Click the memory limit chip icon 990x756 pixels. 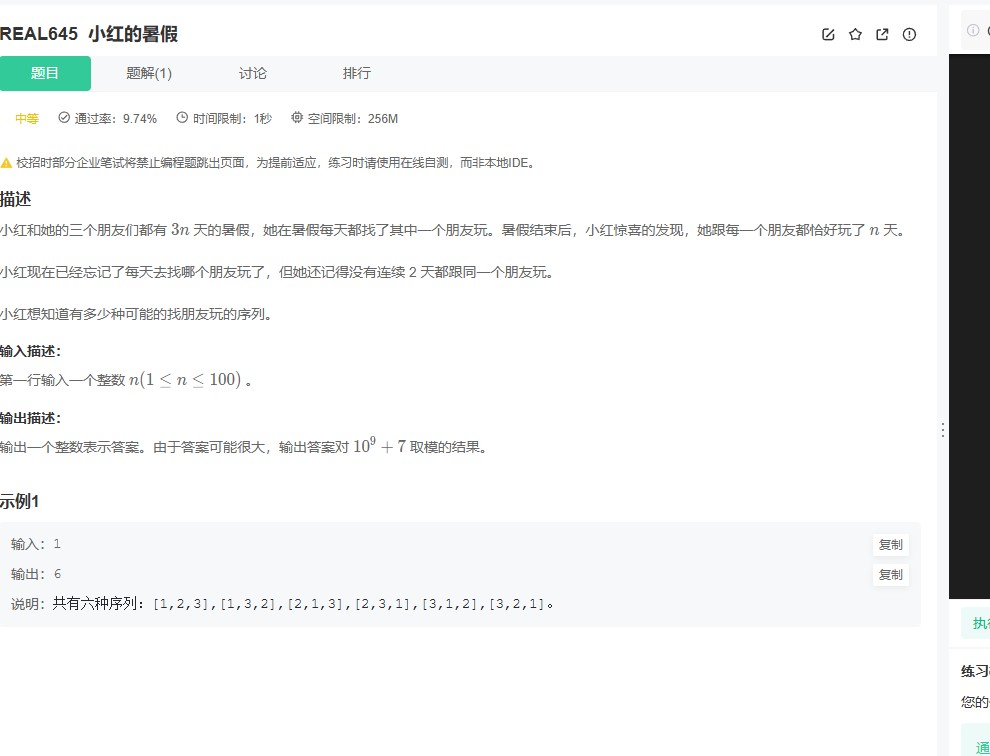(296, 118)
